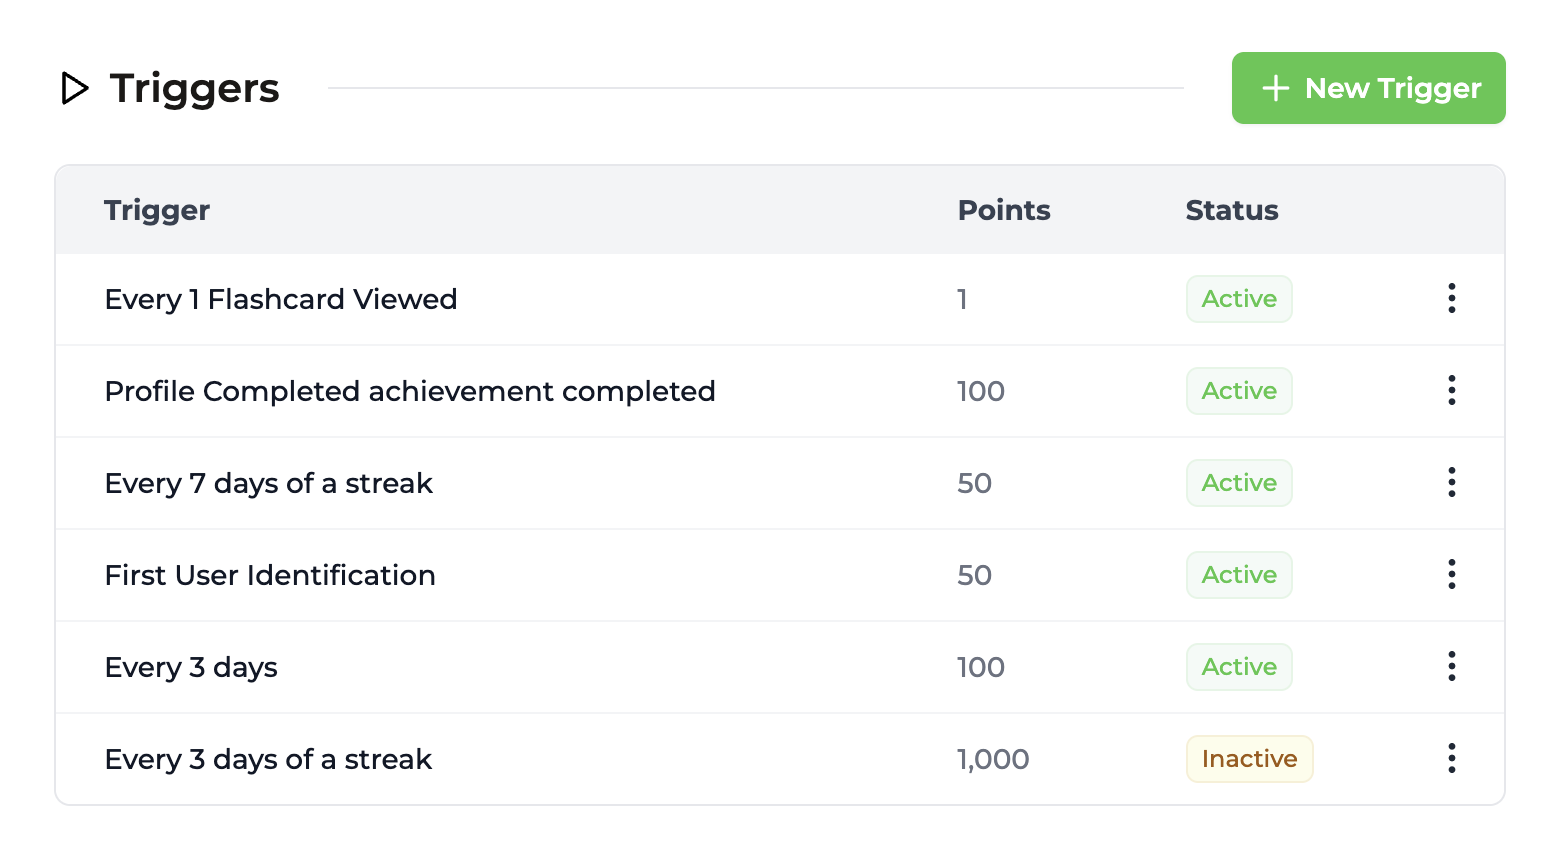Toggle Active status on First User Identification

(x=1239, y=575)
